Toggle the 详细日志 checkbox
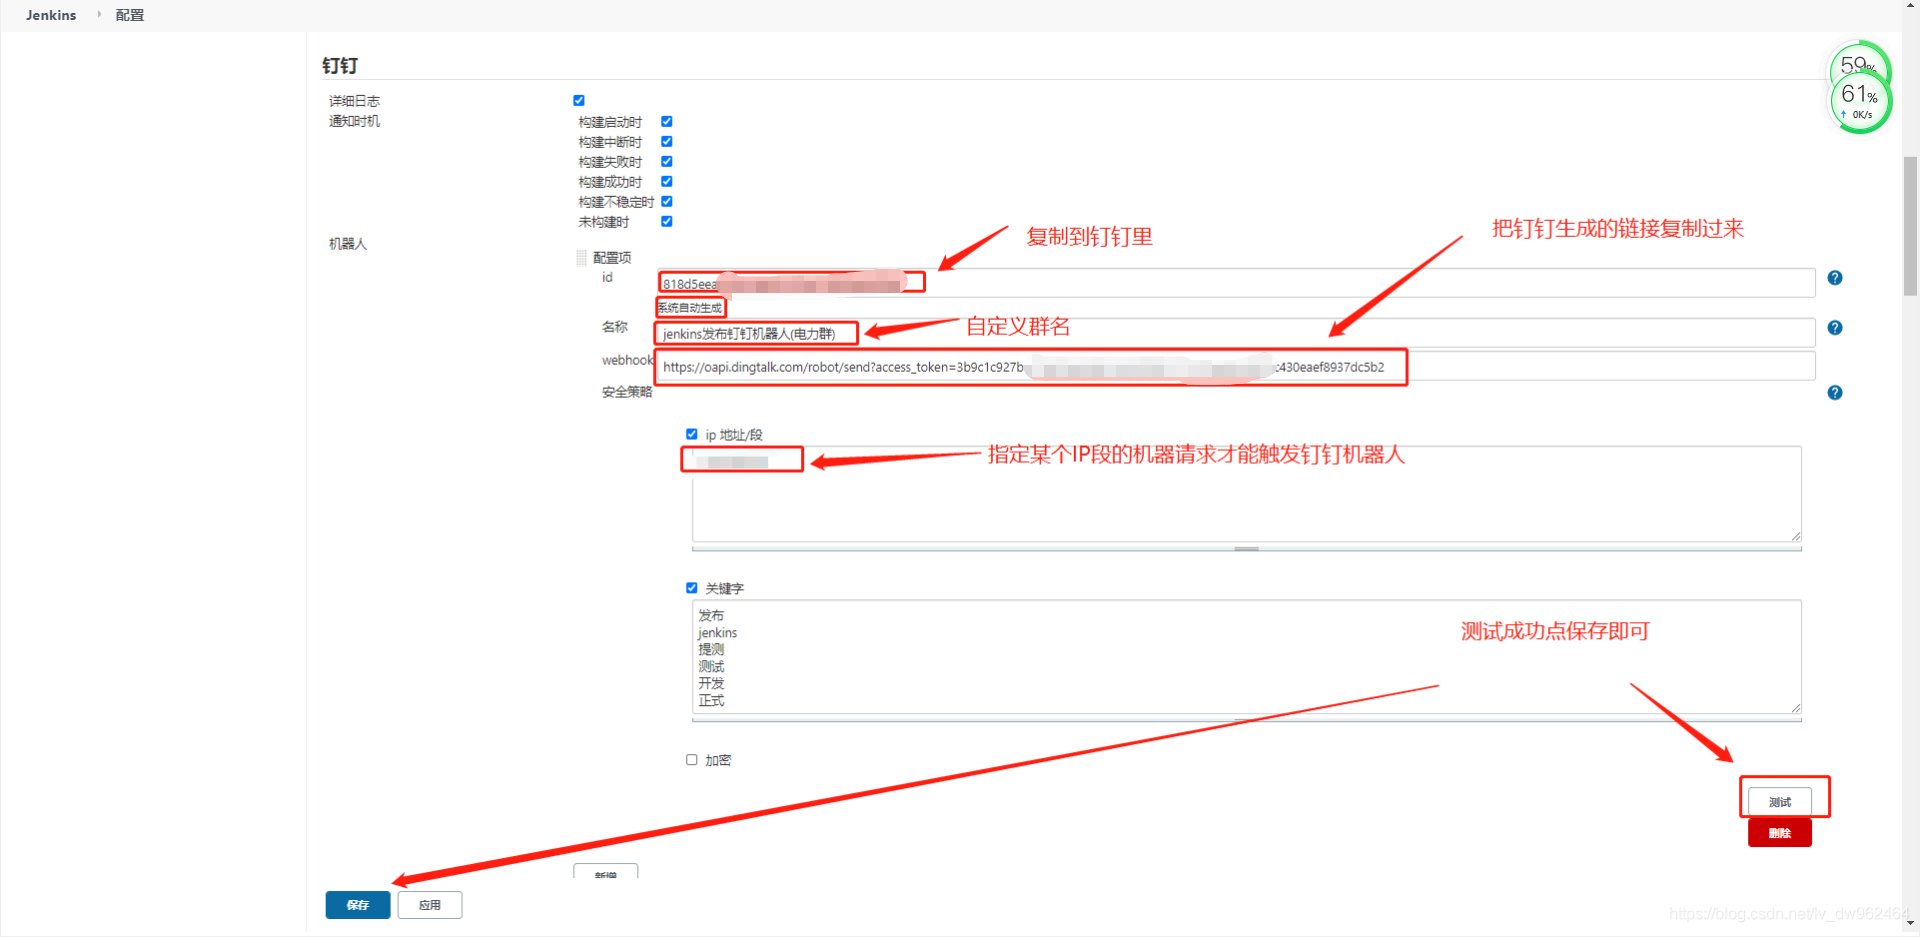The image size is (1920, 937). tap(579, 101)
